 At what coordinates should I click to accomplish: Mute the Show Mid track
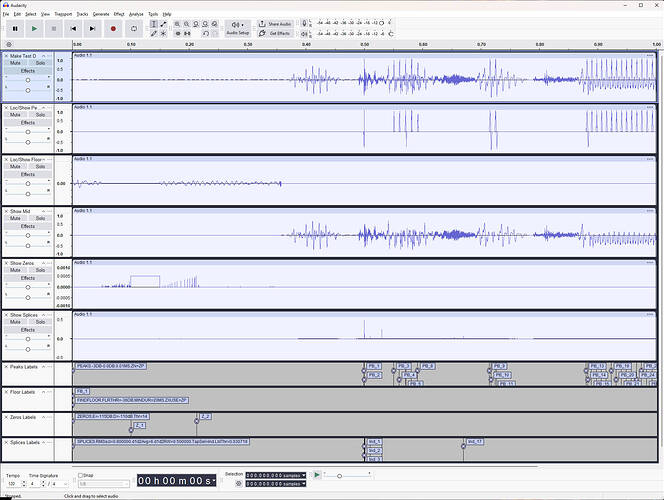15,218
